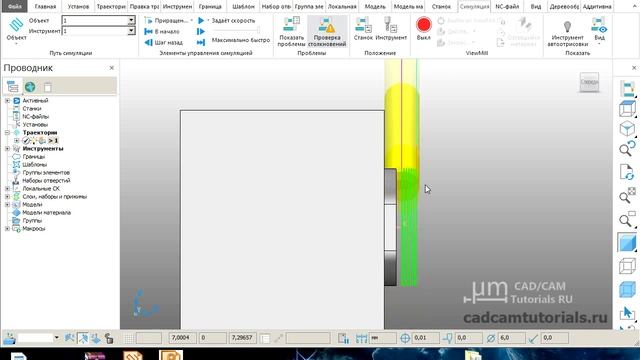Screen dimensions: 640x360
Task: Select the Границы tree item
Action: coord(33,157)
